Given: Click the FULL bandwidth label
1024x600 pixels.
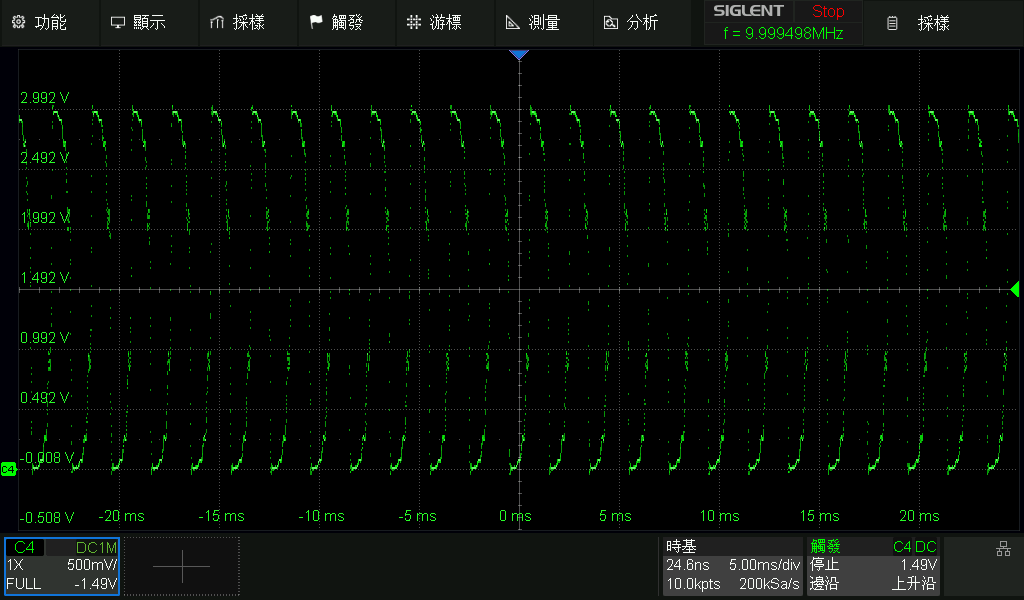Looking at the screenshot, I should (x=24, y=584).
